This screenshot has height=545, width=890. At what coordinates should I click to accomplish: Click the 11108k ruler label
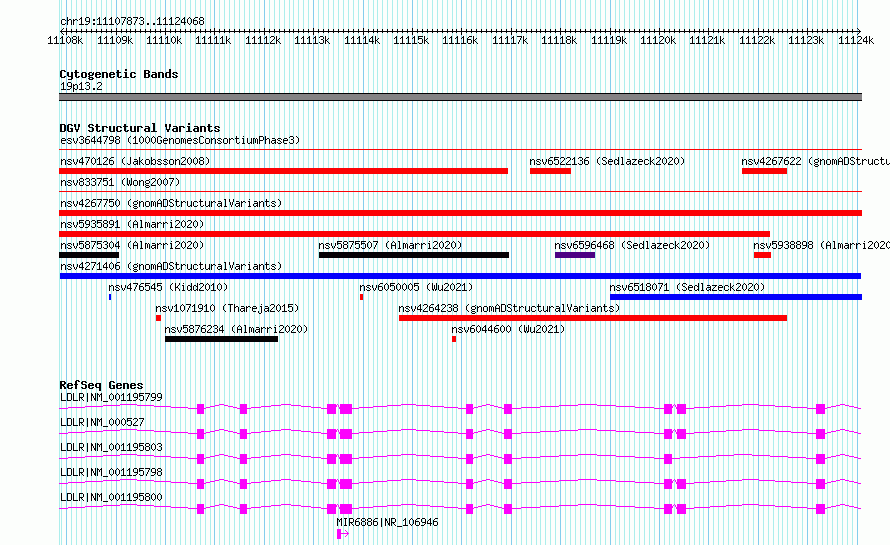(x=65, y=41)
